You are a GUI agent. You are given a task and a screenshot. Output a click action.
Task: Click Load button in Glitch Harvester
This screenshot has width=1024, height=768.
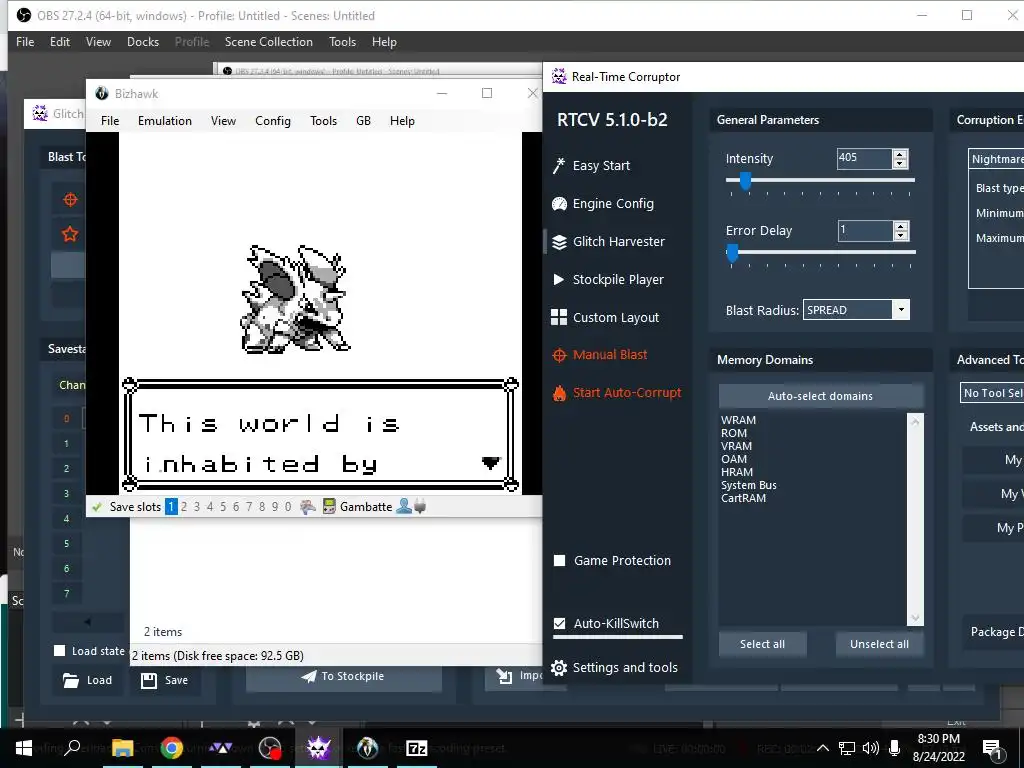point(88,680)
